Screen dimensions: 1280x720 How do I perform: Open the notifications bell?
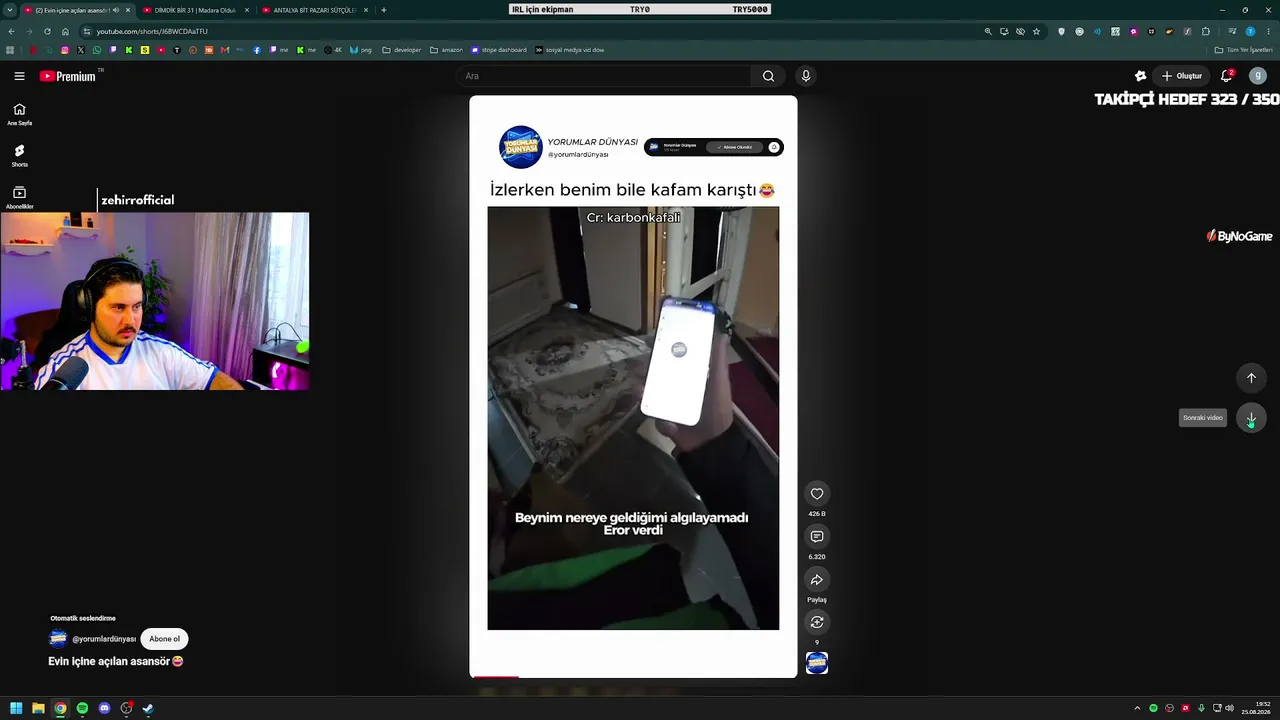tap(1227, 76)
